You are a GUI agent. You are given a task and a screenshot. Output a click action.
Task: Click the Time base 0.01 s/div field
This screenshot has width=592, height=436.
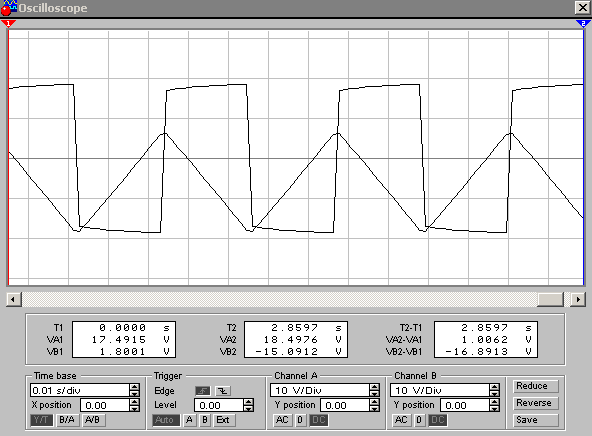coord(80,390)
